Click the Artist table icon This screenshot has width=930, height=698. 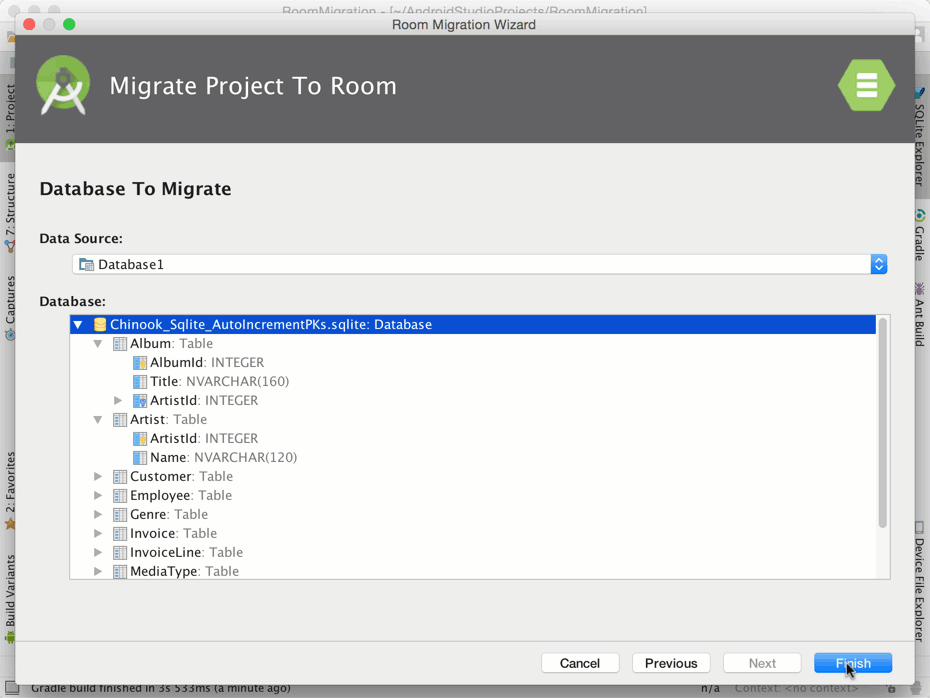pyautogui.click(x=120, y=420)
